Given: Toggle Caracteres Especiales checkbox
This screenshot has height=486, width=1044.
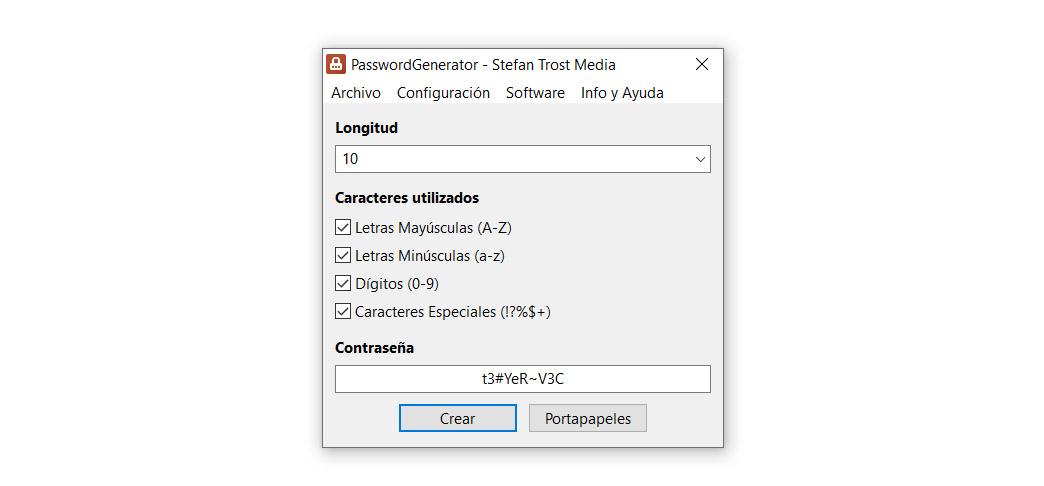Looking at the screenshot, I should [x=343, y=312].
